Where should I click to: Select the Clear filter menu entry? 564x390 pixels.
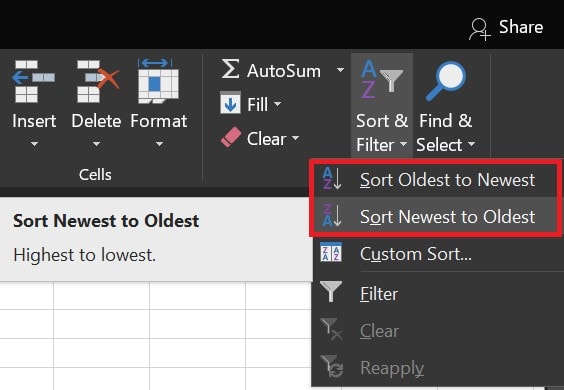coord(438,331)
